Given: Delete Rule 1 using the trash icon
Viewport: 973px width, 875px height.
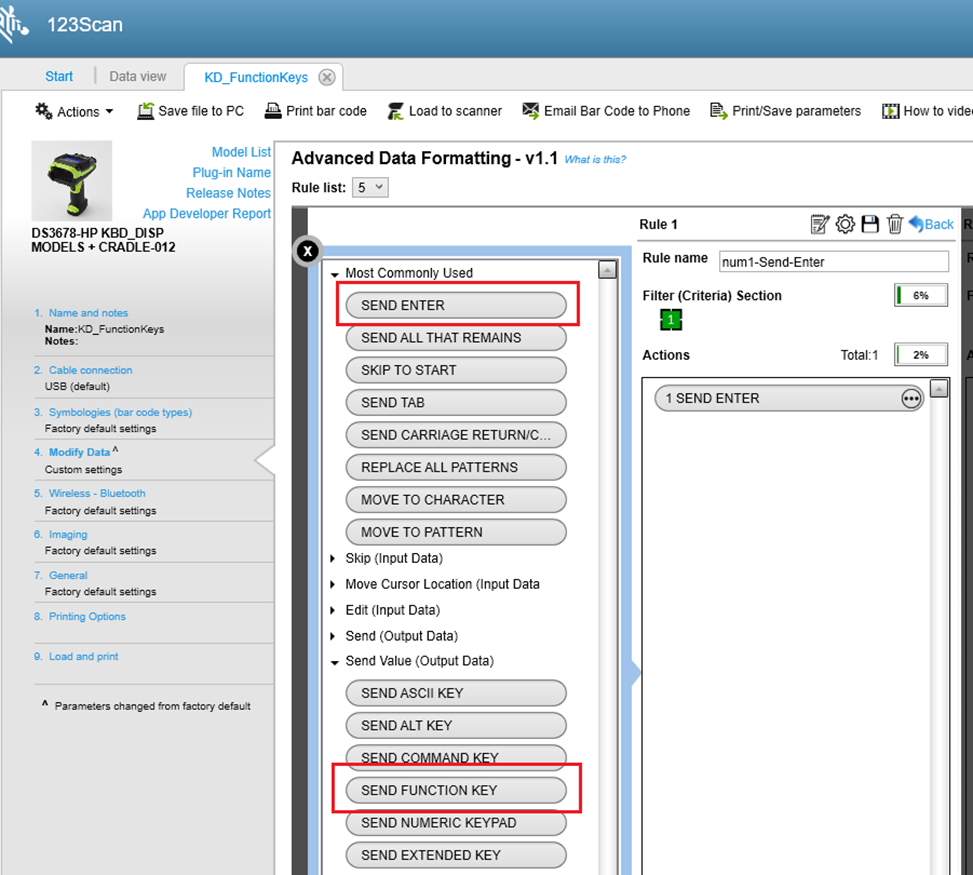Looking at the screenshot, I should pos(894,224).
